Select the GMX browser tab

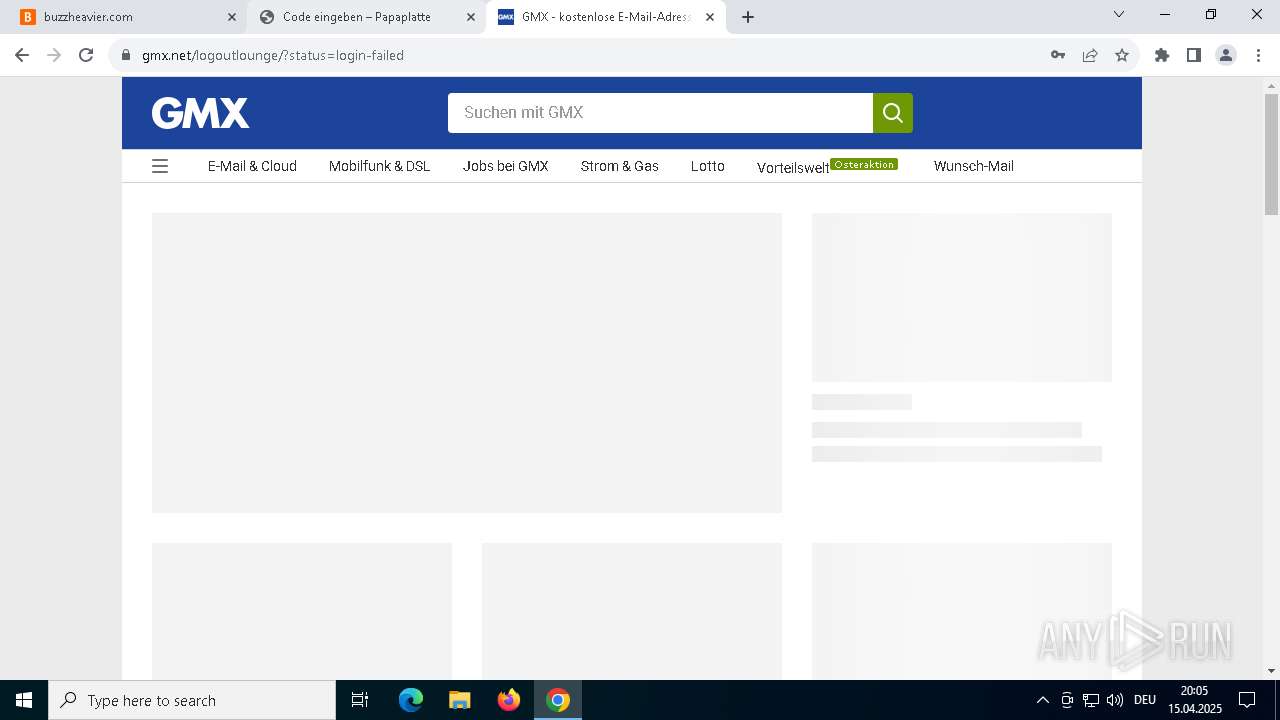(x=606, y=17)
